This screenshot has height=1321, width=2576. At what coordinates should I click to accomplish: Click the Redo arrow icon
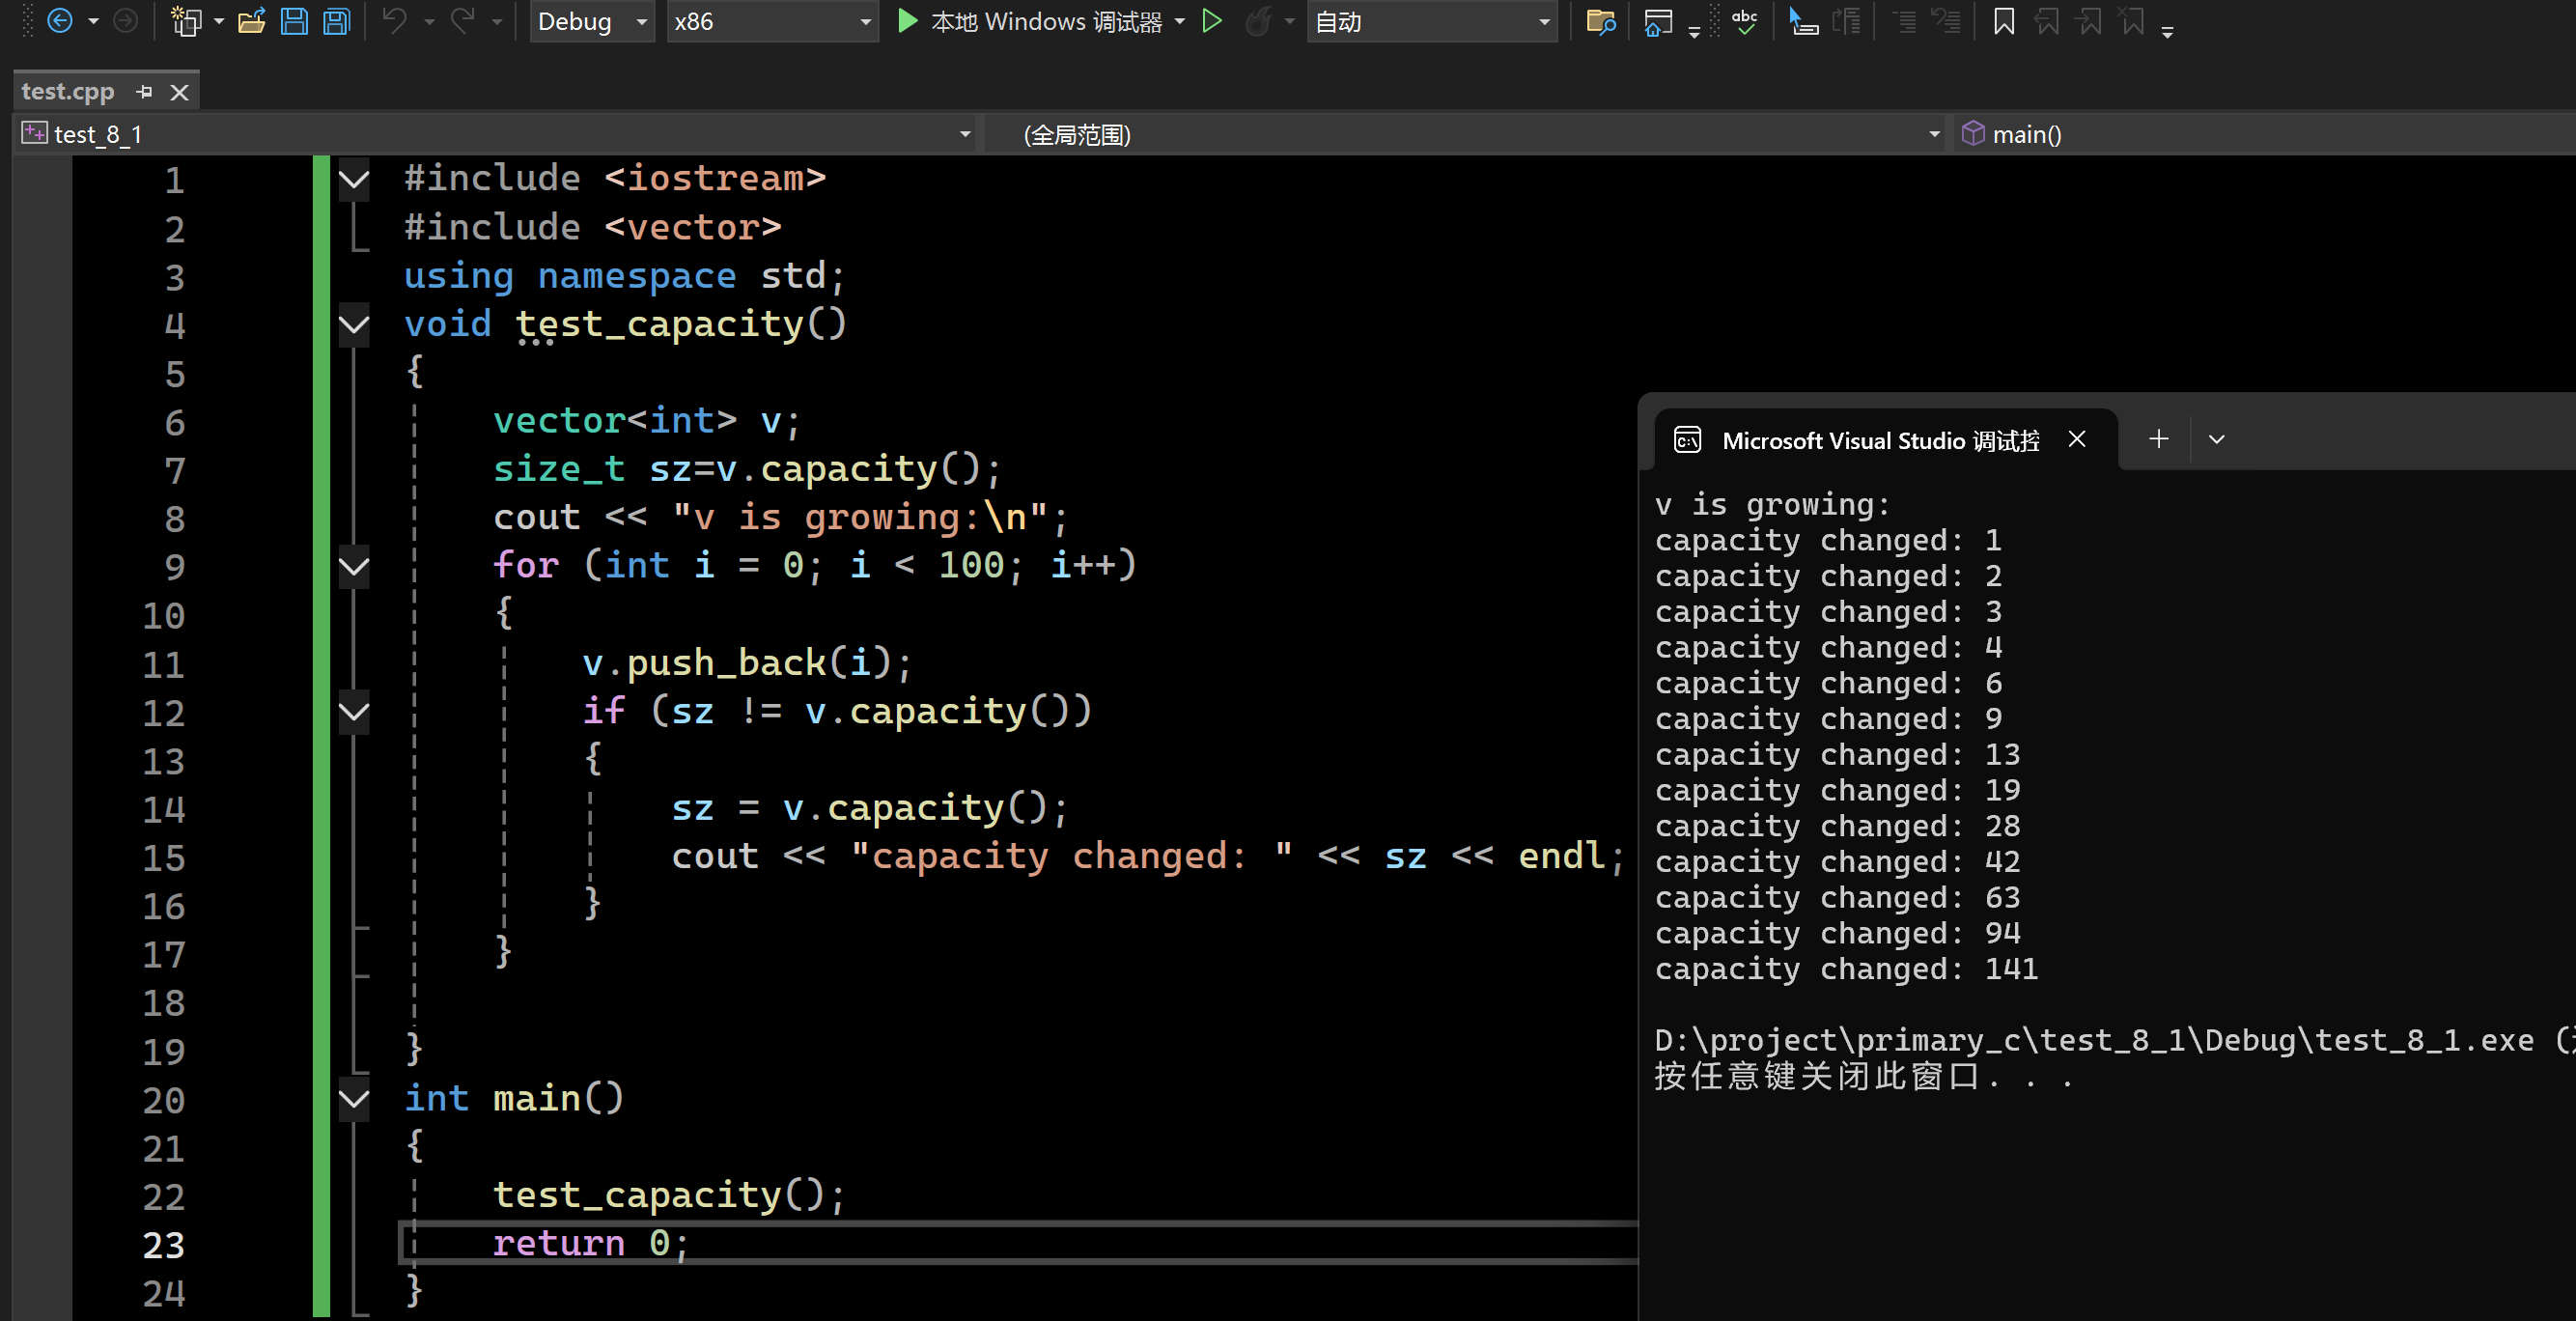point(463,21)
